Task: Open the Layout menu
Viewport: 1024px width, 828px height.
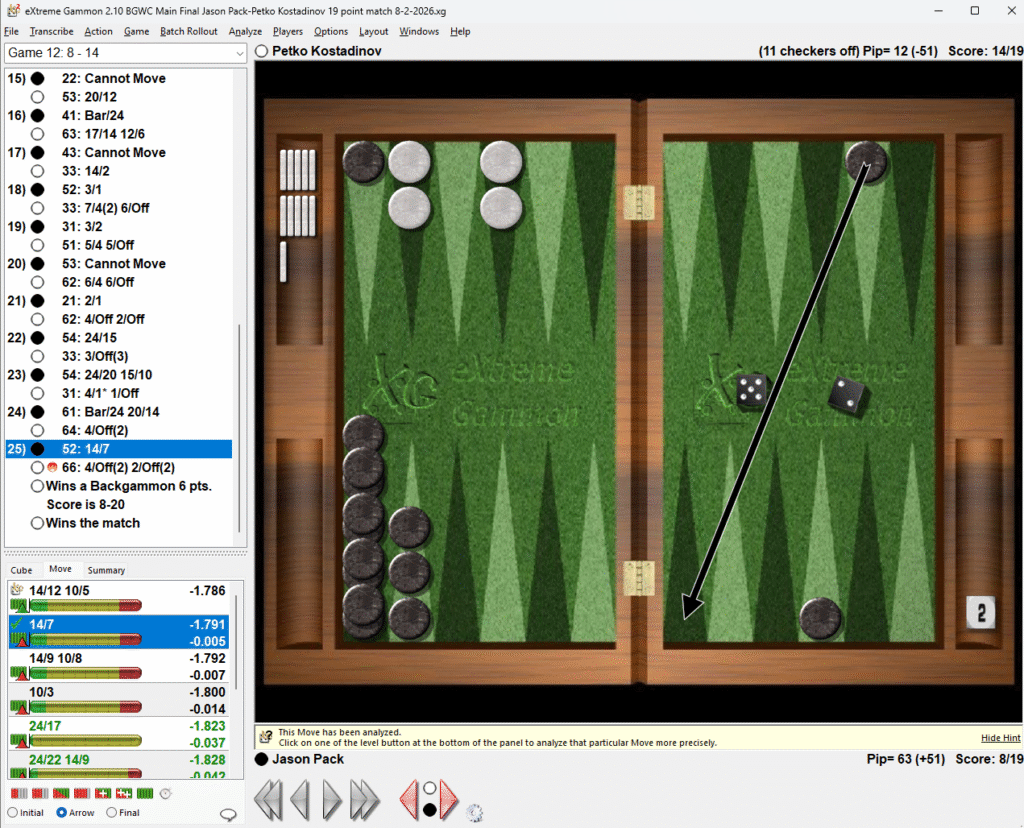Action: (373, 31)
